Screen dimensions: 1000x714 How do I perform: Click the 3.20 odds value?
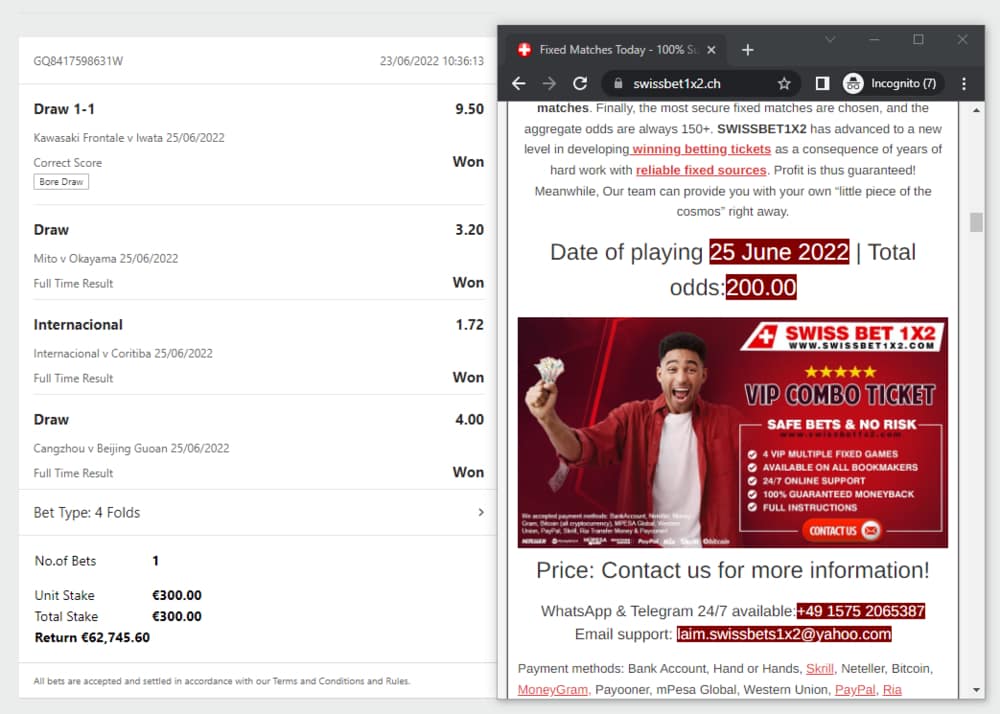pyautogui.click(x=469, y=230)
